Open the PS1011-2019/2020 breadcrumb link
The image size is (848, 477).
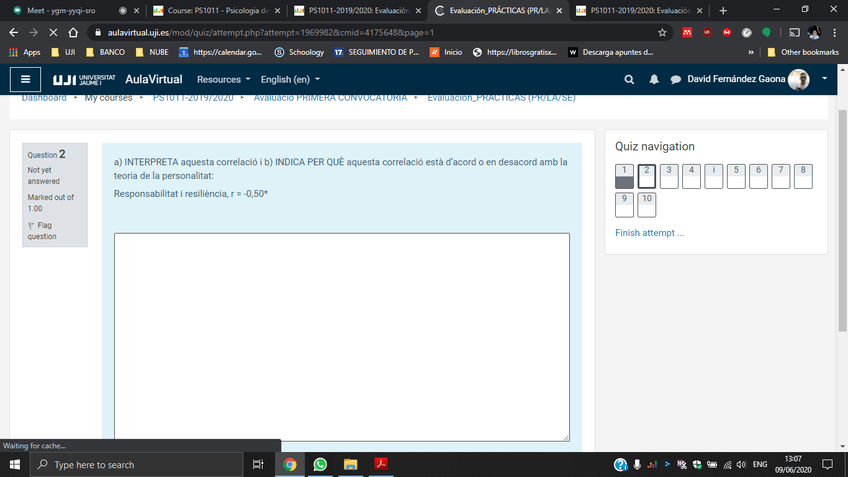(193, 98)
